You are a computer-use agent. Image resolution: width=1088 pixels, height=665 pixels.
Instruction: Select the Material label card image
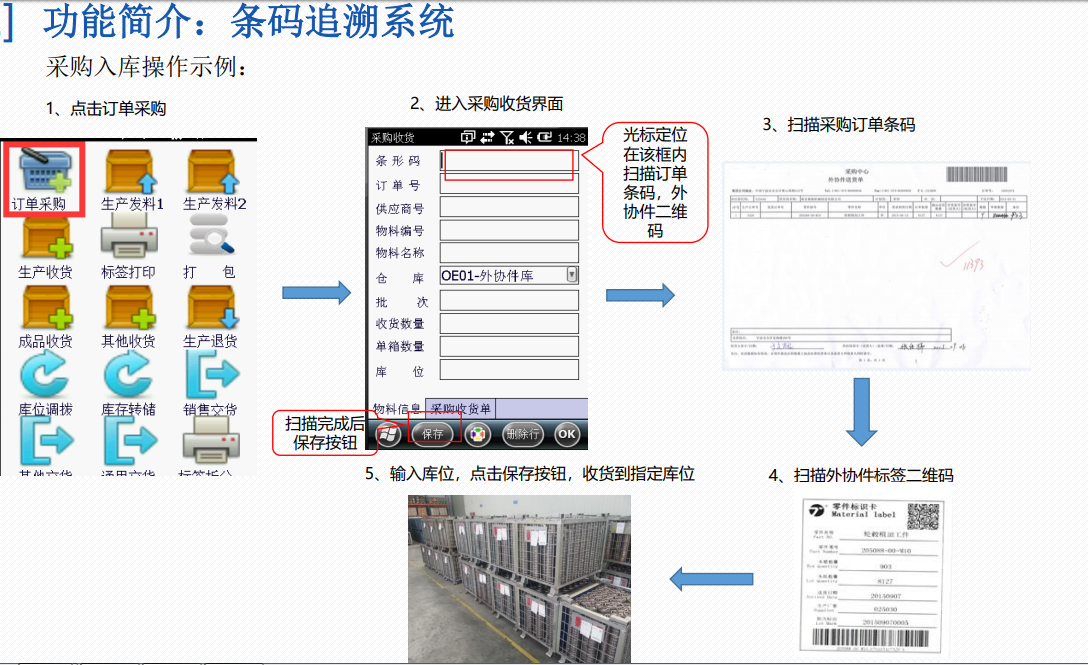point(874,576)
